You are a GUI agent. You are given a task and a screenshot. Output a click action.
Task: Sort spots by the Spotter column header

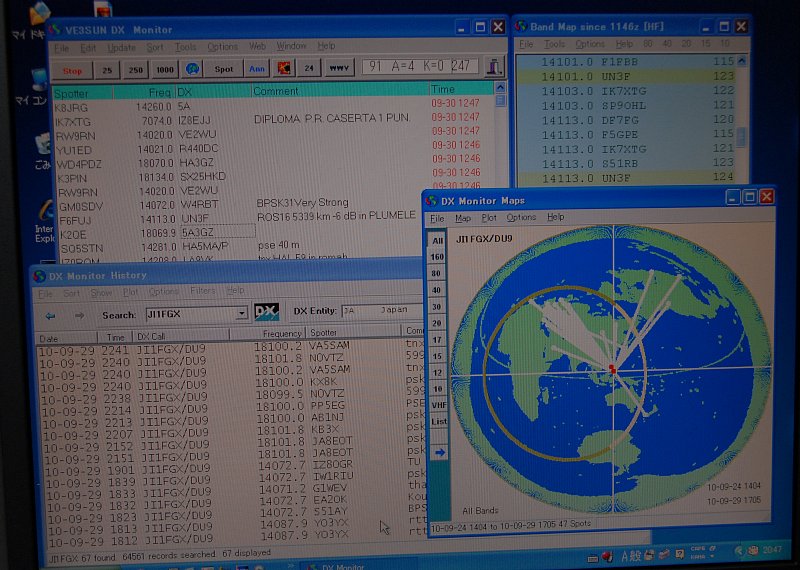[x=82, y=93]
